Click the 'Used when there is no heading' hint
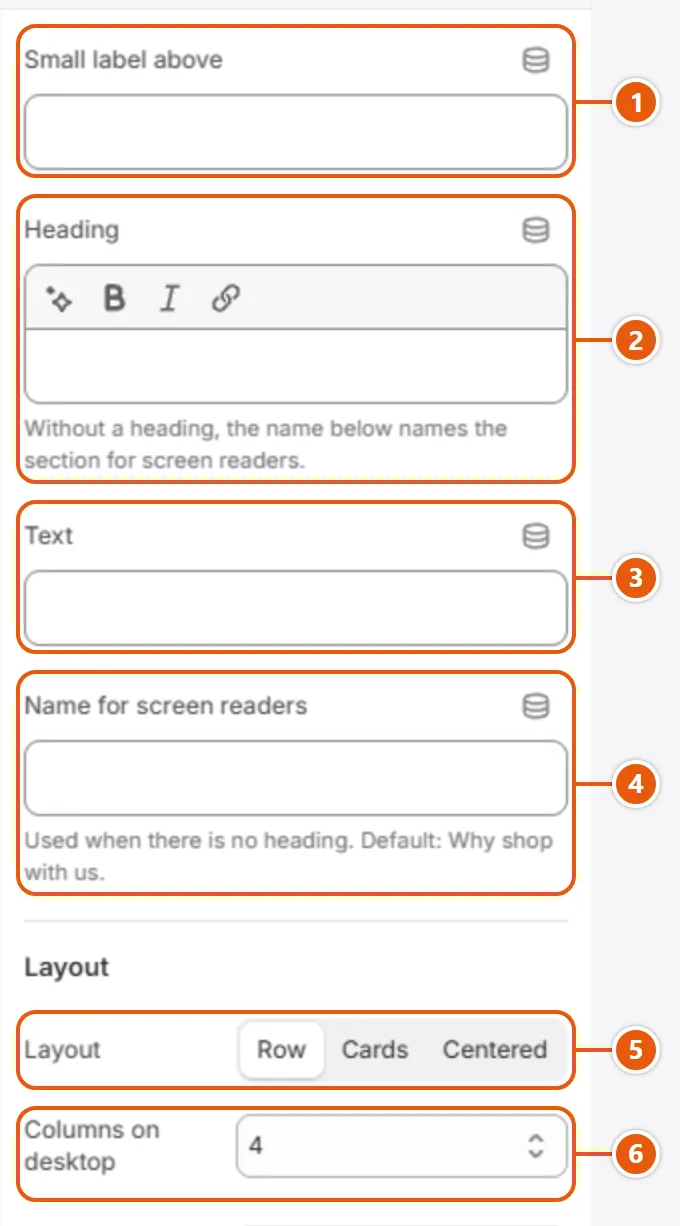Image resolution: width=680 pixels, height=1226 pixels. [x=289, y=856]
